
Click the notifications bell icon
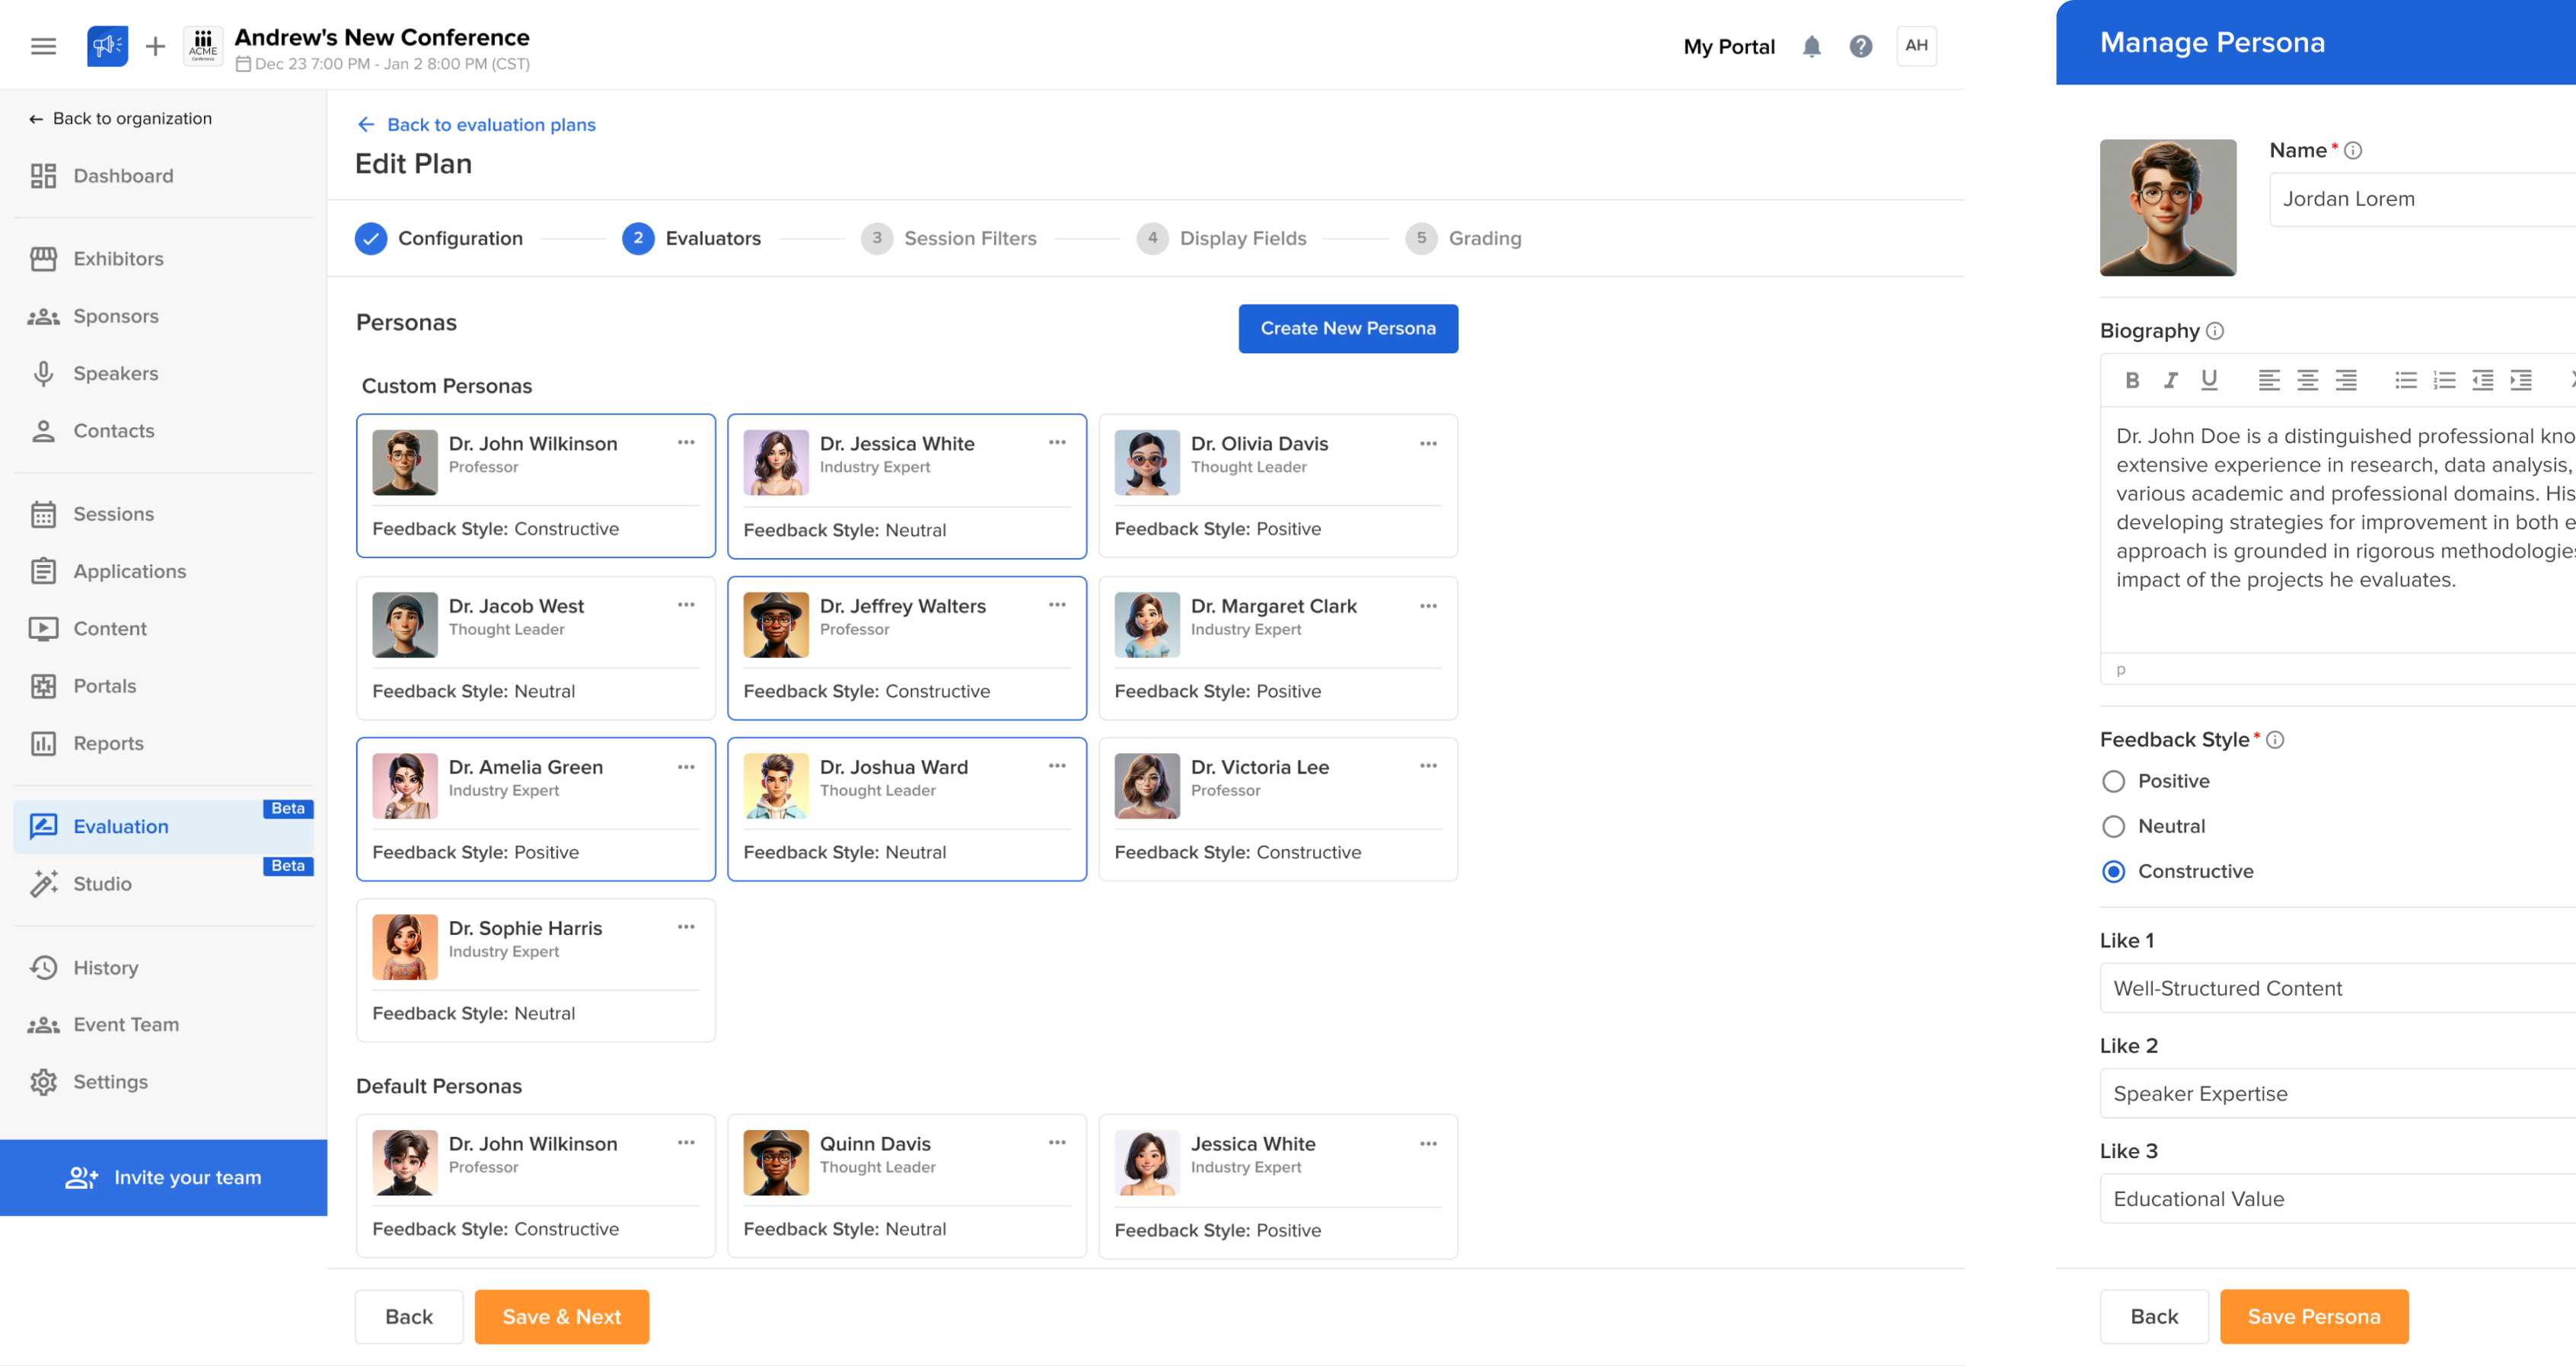click(x=1811, y=46)
